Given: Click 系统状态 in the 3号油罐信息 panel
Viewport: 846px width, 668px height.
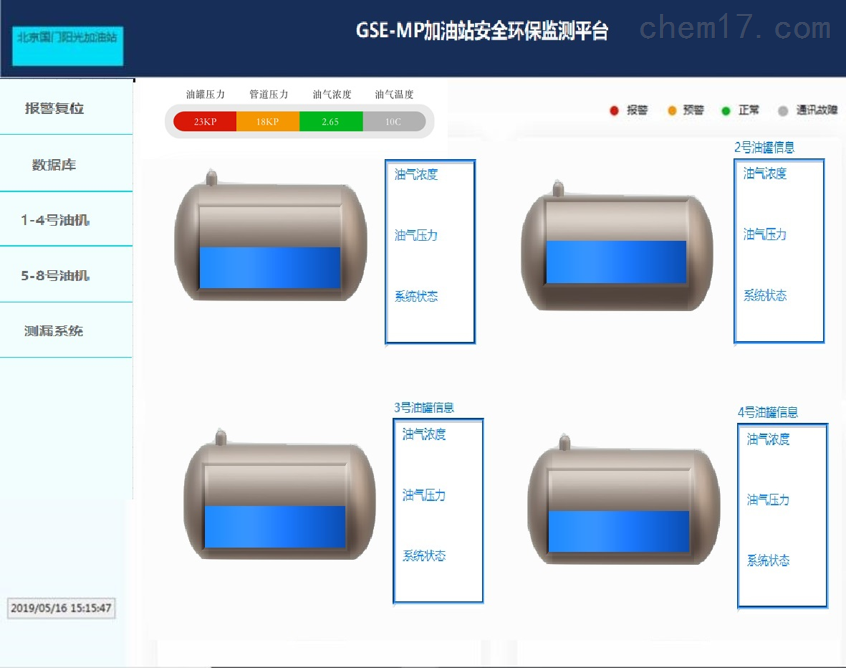Looking at the screenshot, I should [x=424, y=556].
